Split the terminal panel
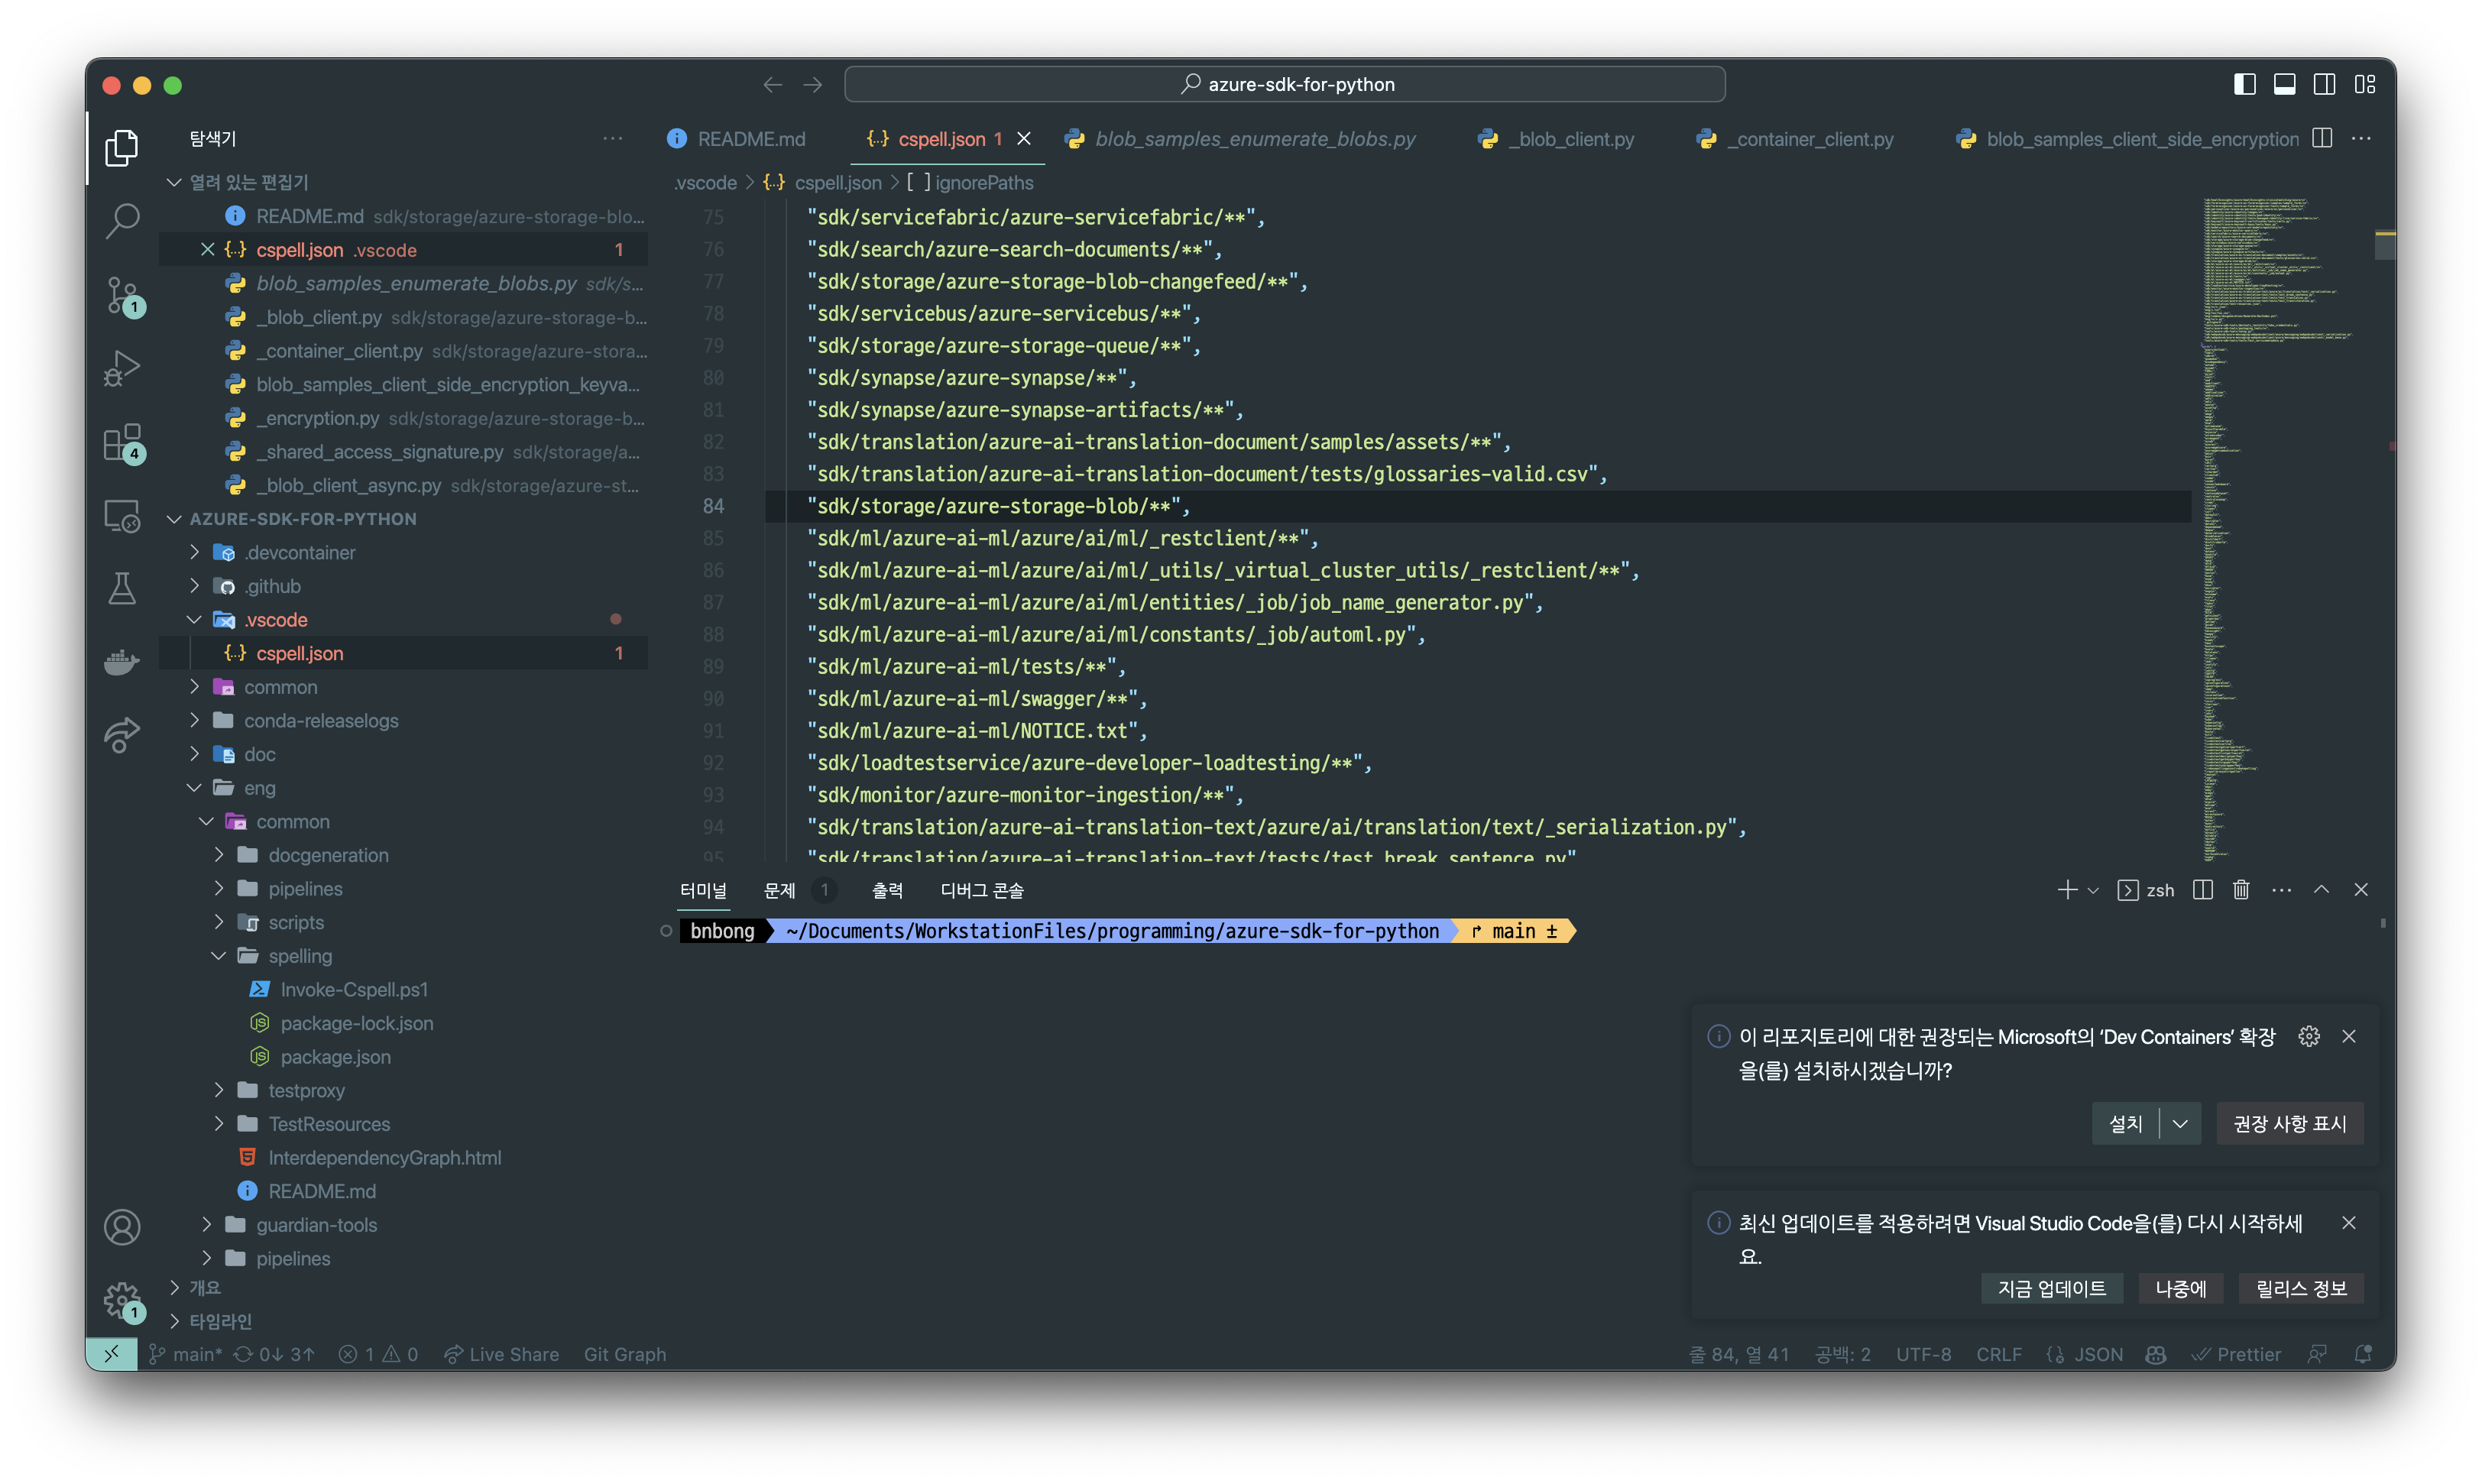Viewport: 2482px width, 1484px height. coord(2203,890)
